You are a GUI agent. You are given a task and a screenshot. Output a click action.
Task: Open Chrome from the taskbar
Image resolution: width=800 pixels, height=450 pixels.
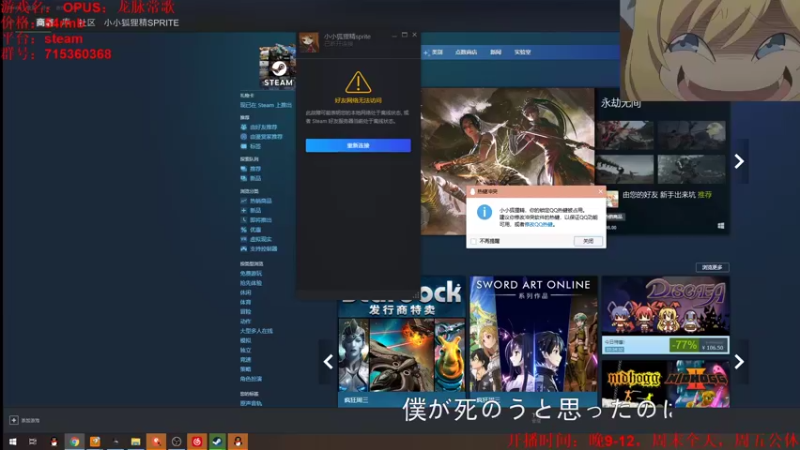tap(74, 441)
